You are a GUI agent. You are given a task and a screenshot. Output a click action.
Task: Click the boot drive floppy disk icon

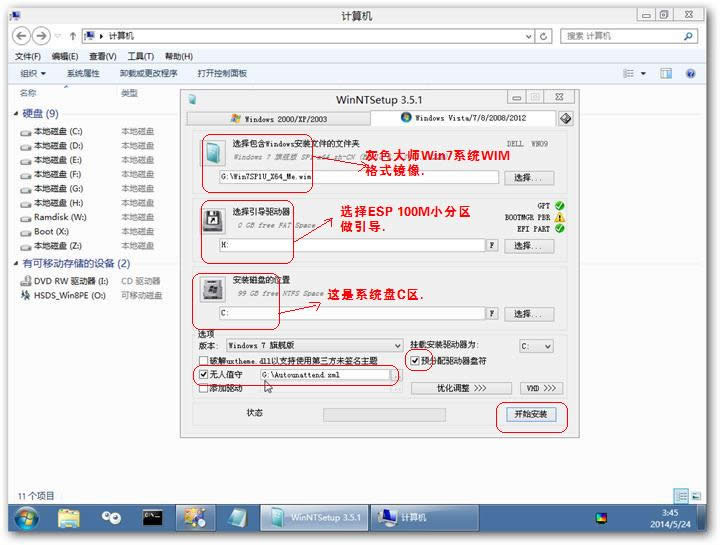(214, 221)
